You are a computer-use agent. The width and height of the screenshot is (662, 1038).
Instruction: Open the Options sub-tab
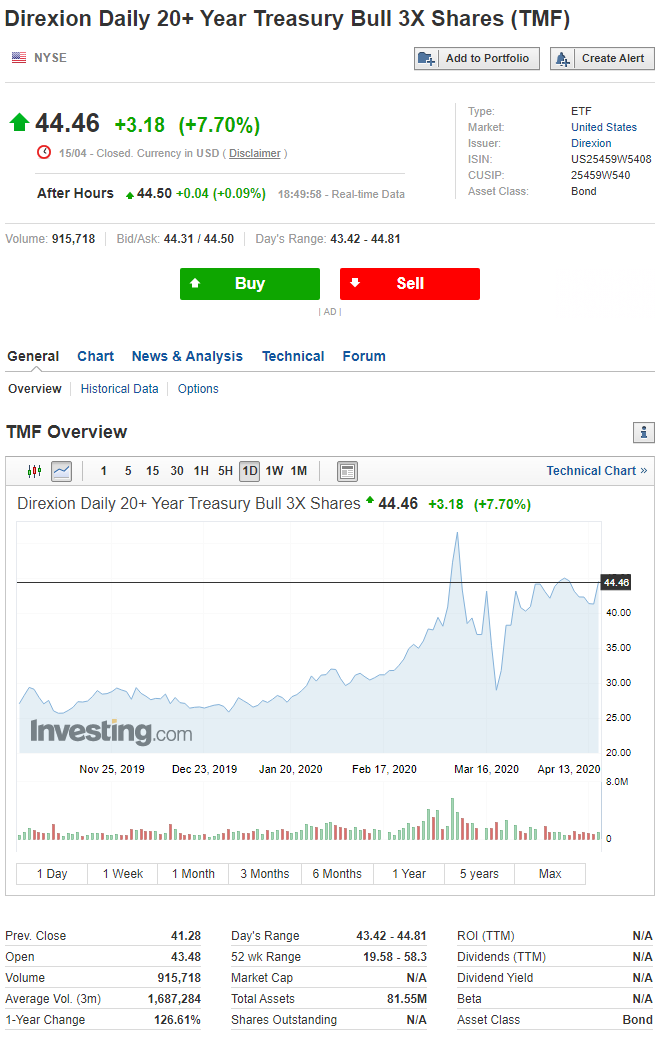(x=198, y=389)
